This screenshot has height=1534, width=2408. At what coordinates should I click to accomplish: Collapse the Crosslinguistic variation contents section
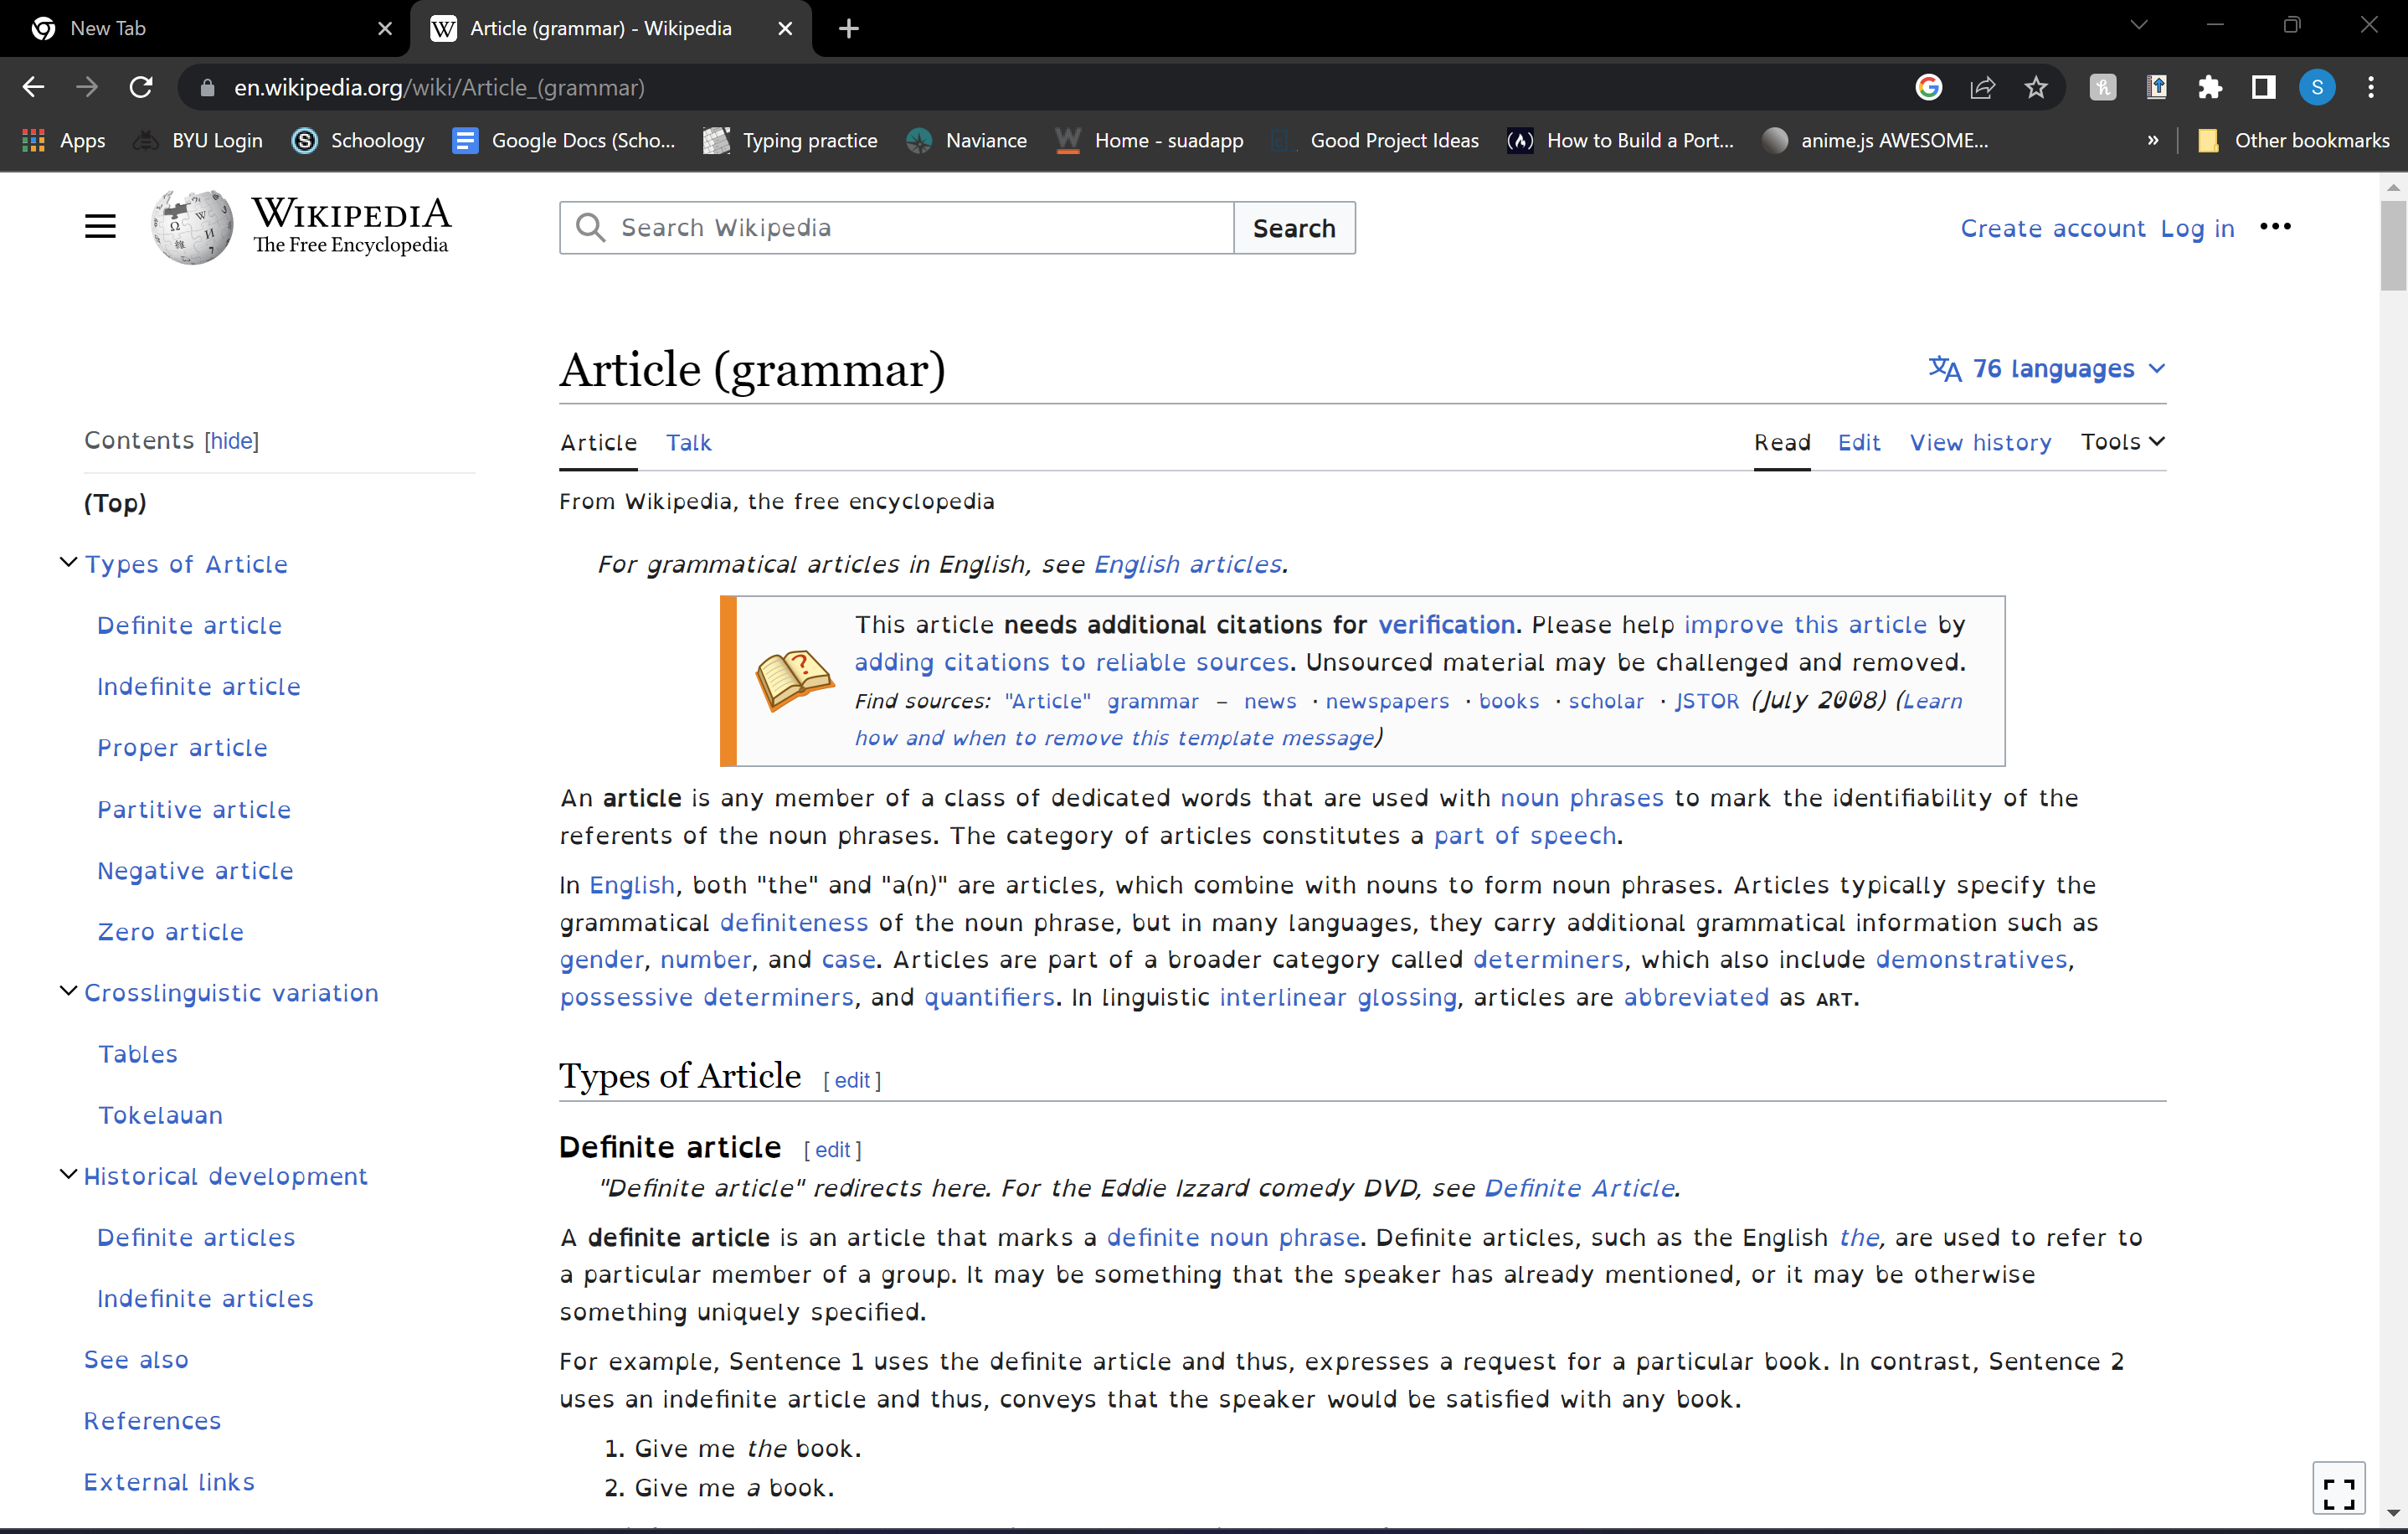tap(68, 991)
